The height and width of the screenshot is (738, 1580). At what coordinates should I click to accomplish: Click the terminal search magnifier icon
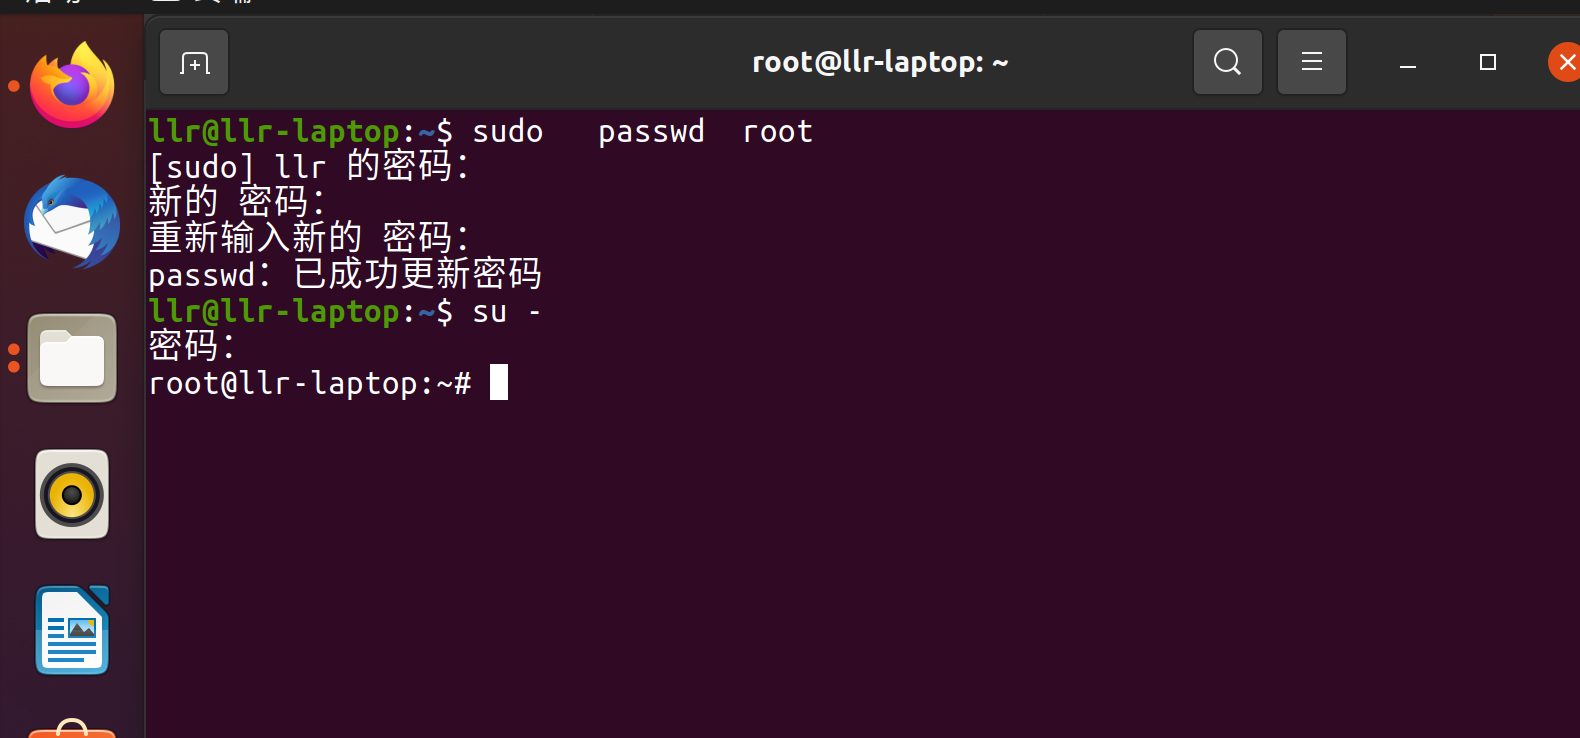point(1227,61)
